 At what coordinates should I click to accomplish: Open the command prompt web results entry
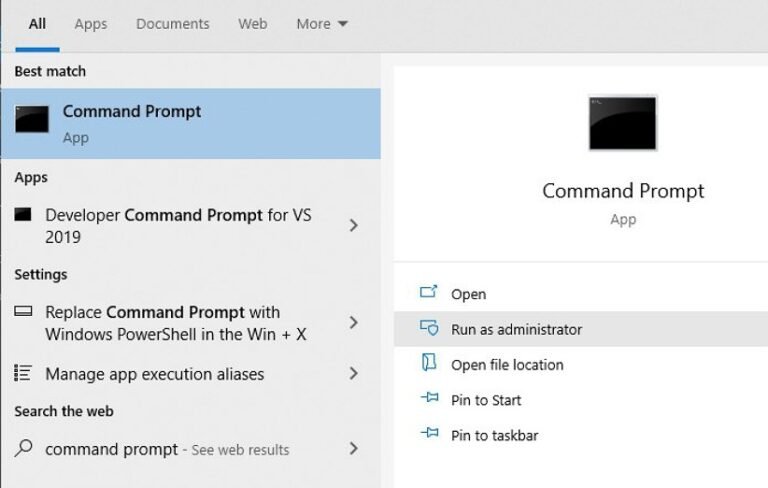[166, 449]
